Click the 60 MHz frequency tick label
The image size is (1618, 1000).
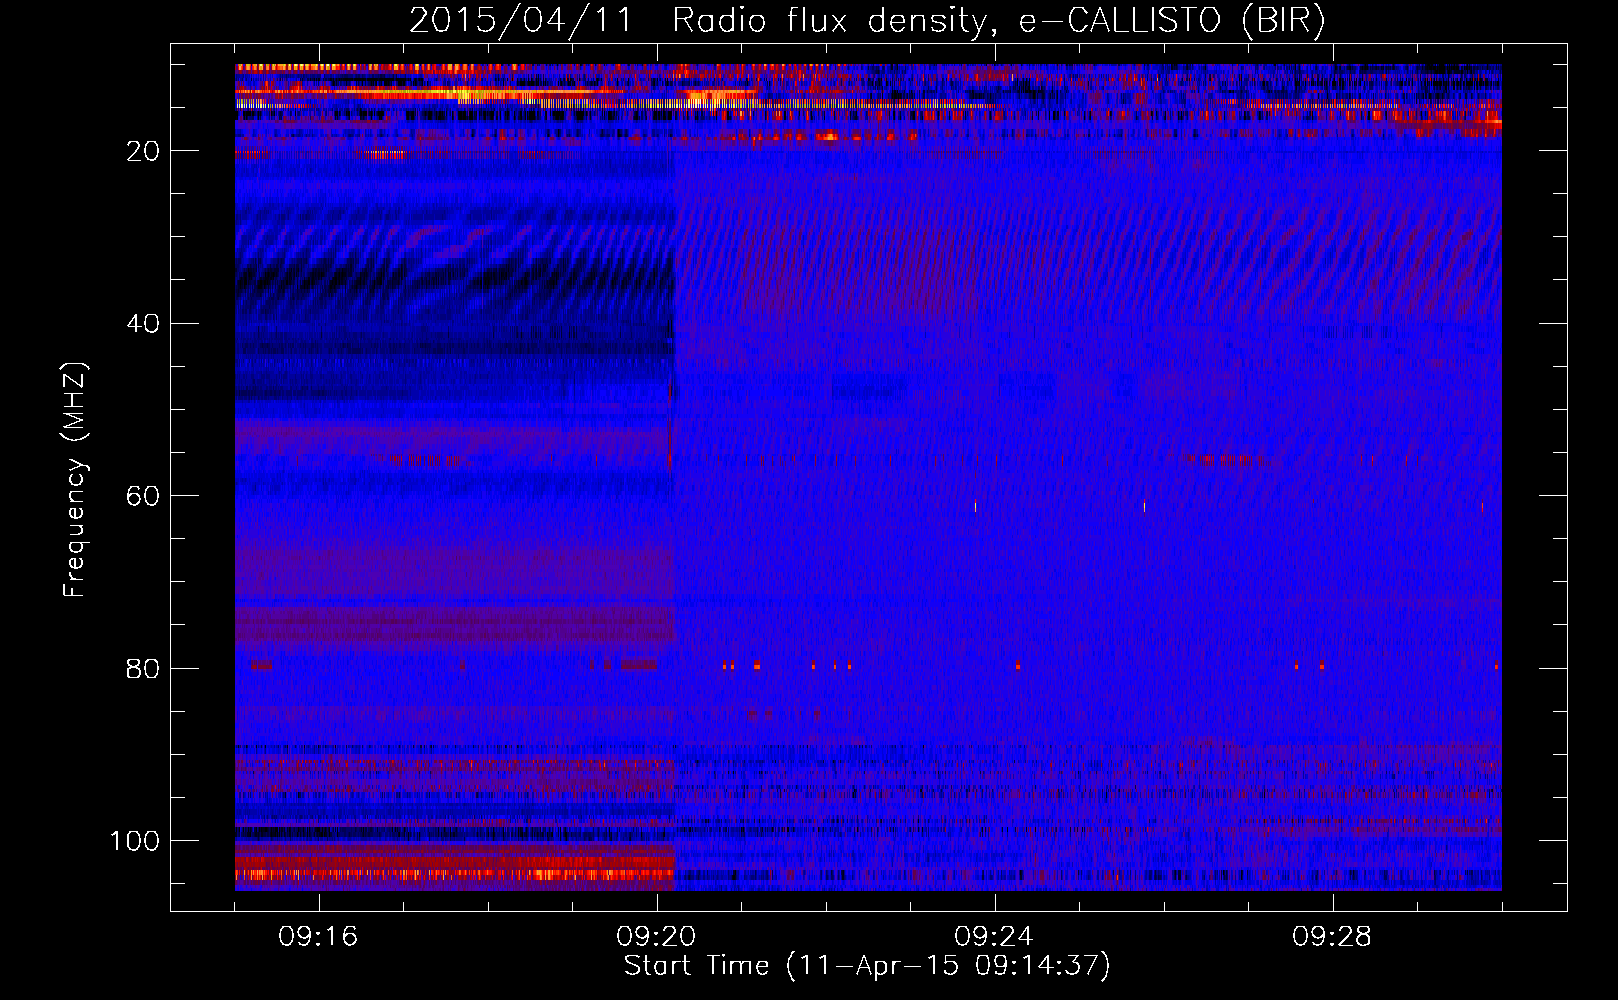[144, 497]
